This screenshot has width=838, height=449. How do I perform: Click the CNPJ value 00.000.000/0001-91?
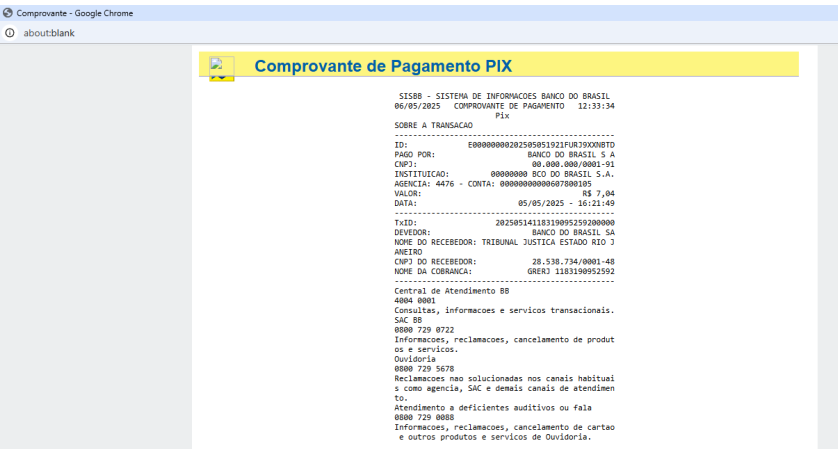click(x=573, y=165)
